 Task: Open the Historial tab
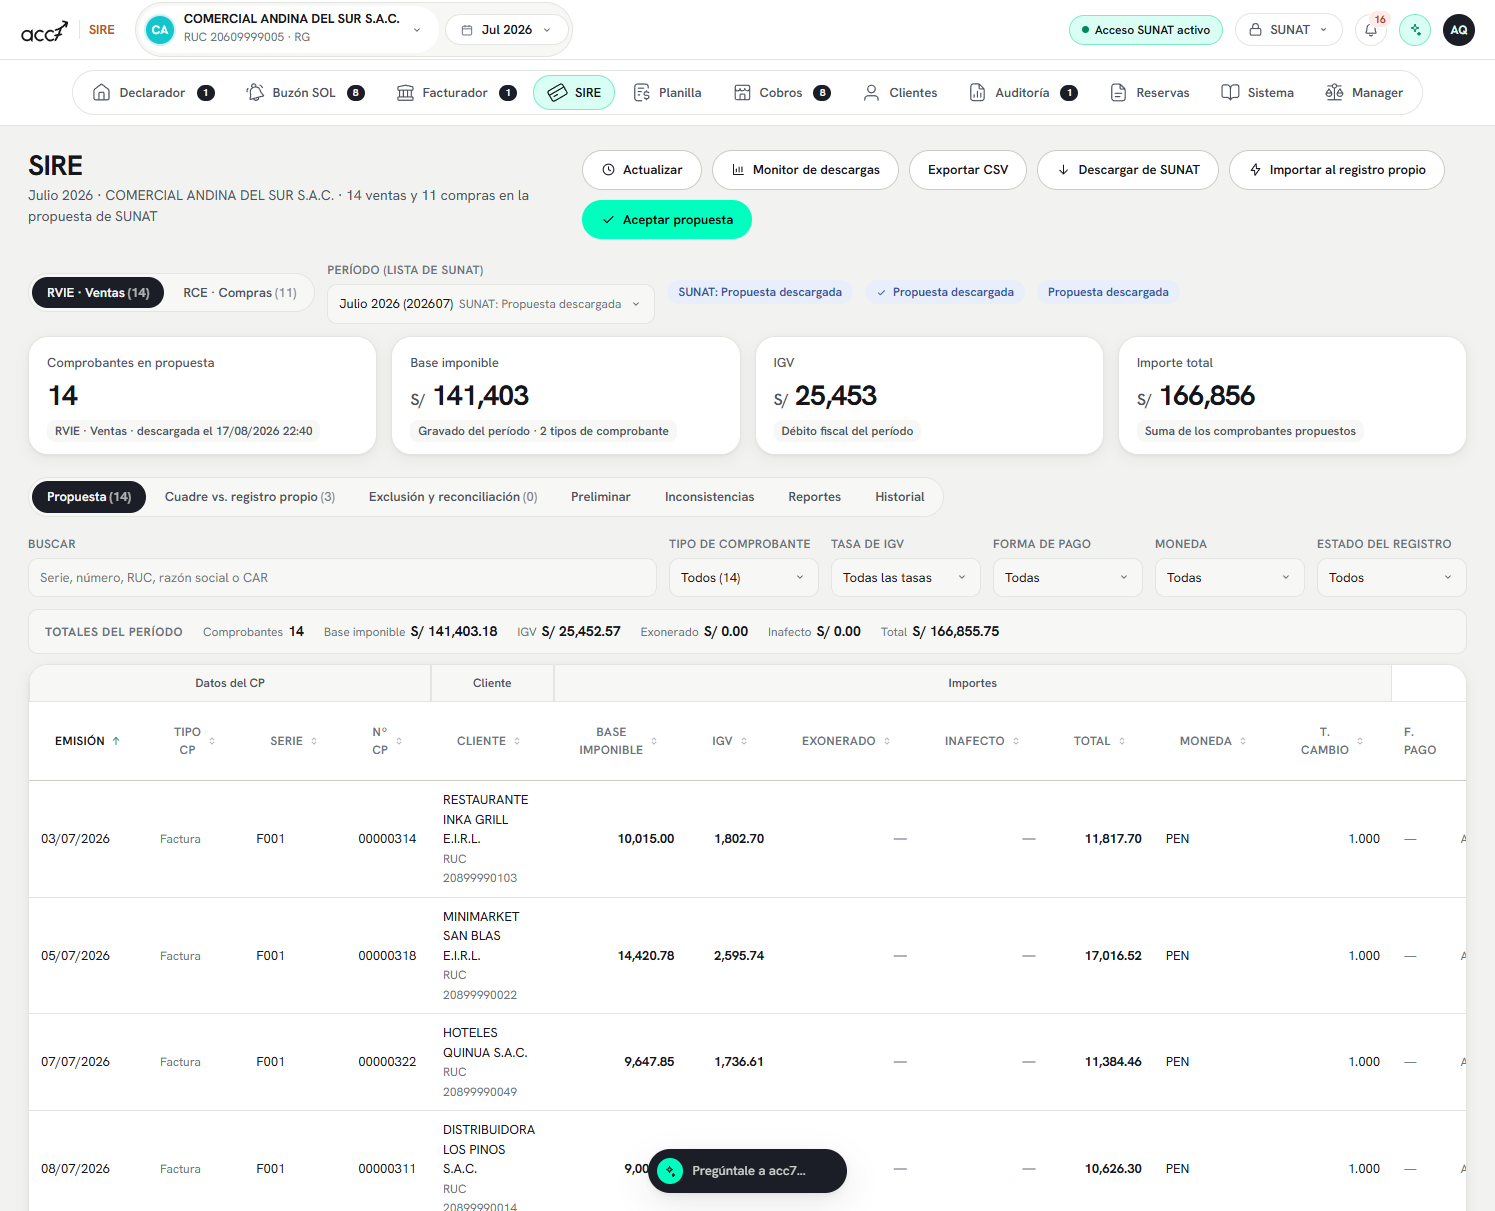[900, 497]
